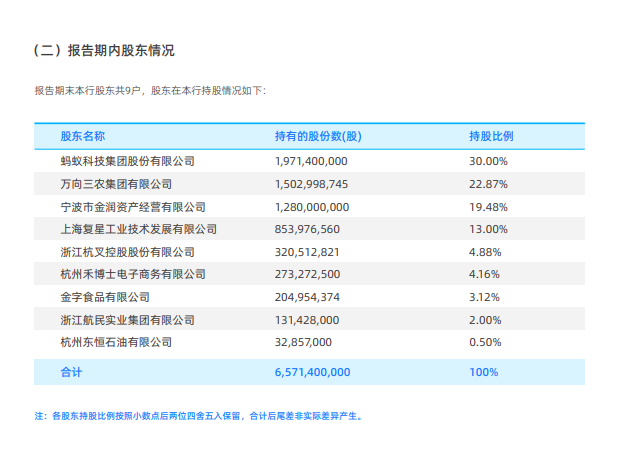Screen dimensions: 620x466
Task: Select 杭州东恒石油有限公司 in the list
Action: click(116, 342)
